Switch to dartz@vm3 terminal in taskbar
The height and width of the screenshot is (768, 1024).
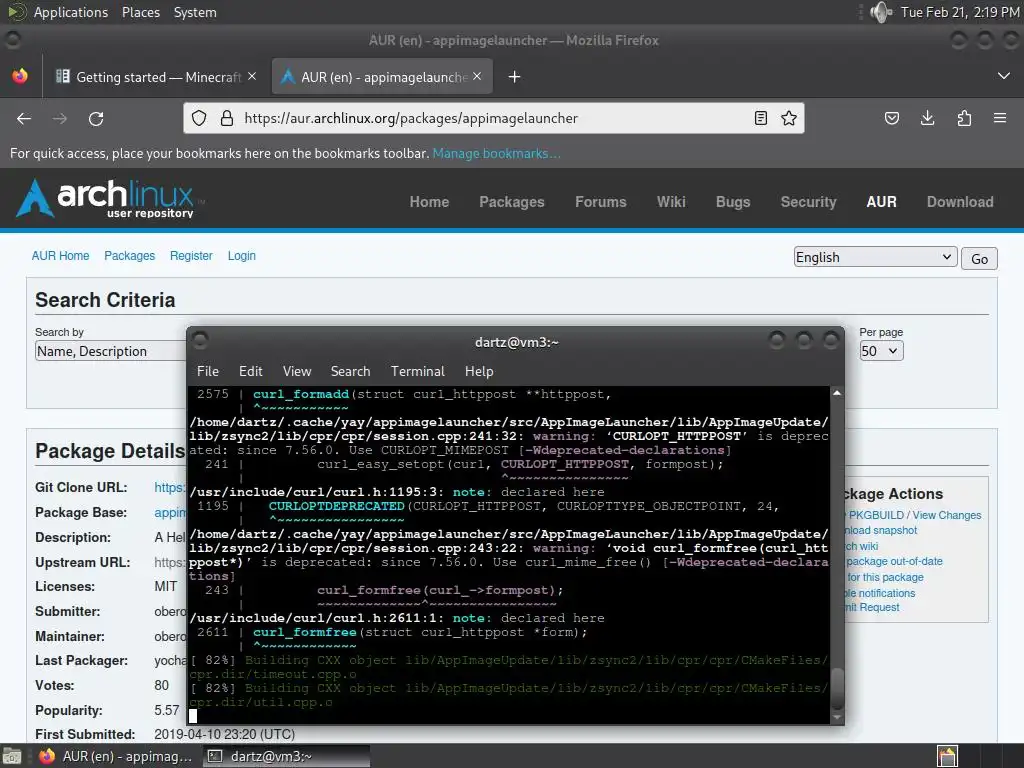pyautogui.click(x=286, y=756)
